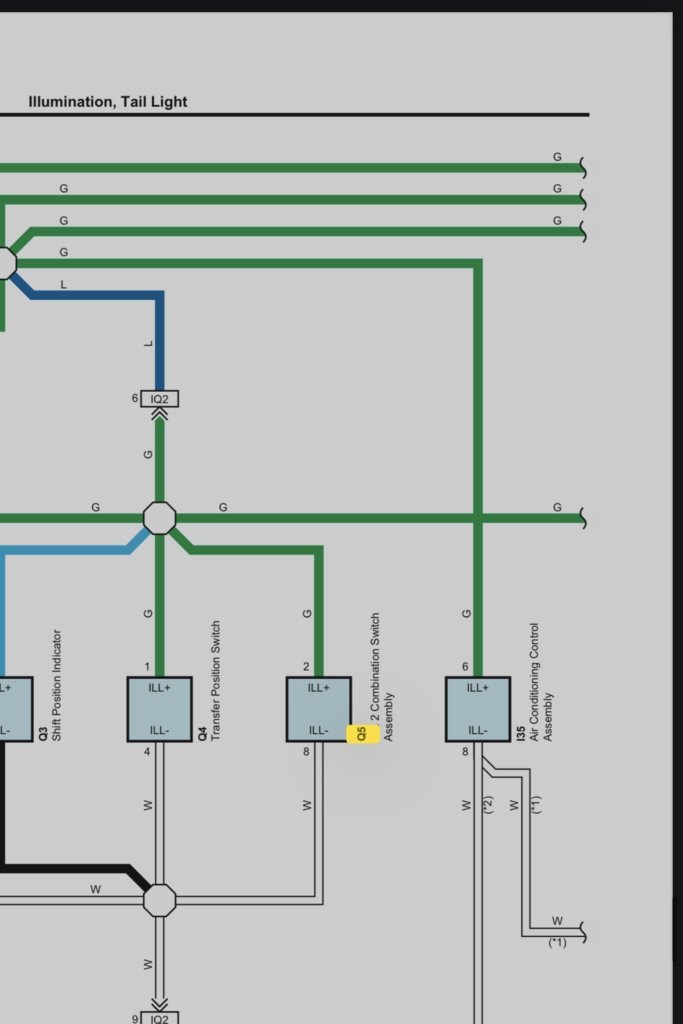
Task: Click the white wire junction octagon below Q4
Action: pos(159,901)
